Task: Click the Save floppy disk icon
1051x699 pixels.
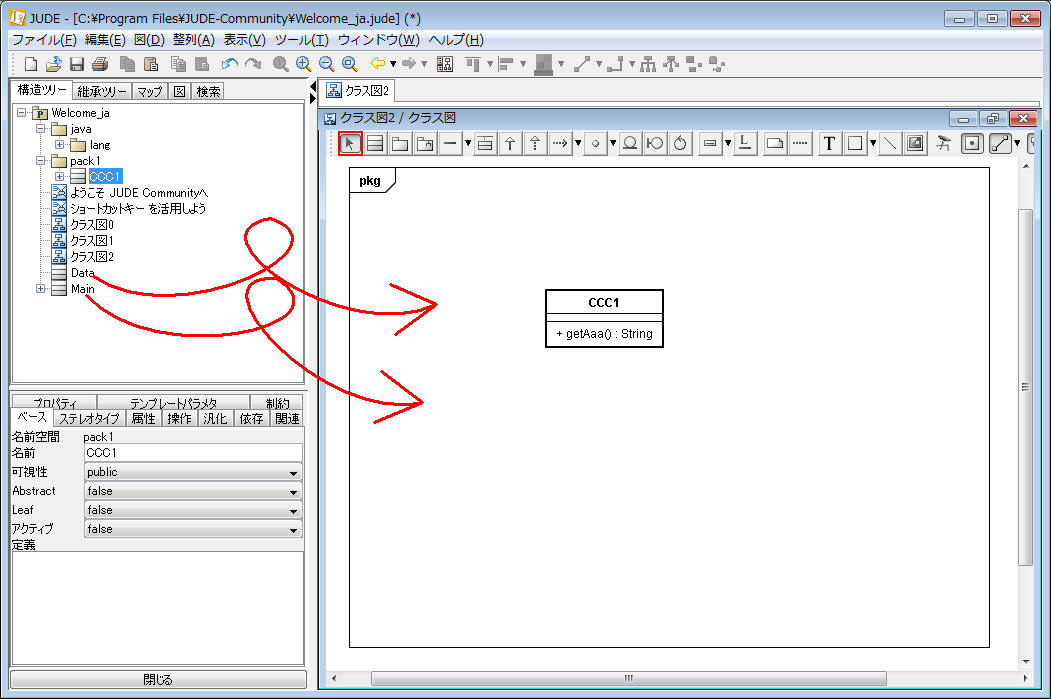Action: click(76, 64)
